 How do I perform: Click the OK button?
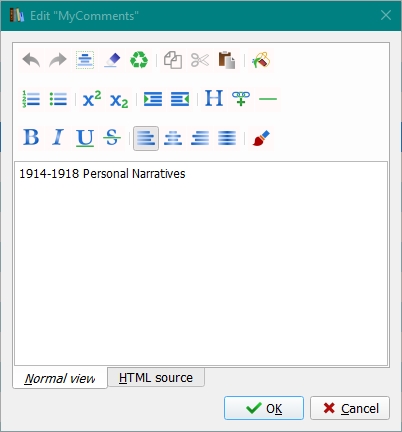point(264,408)
